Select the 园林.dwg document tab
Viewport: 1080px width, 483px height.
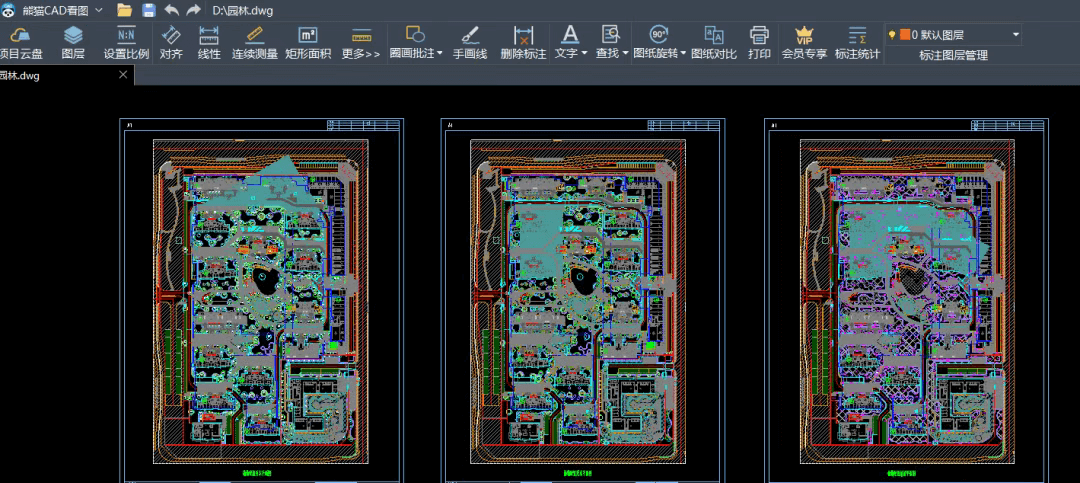[x=66, y=76]
